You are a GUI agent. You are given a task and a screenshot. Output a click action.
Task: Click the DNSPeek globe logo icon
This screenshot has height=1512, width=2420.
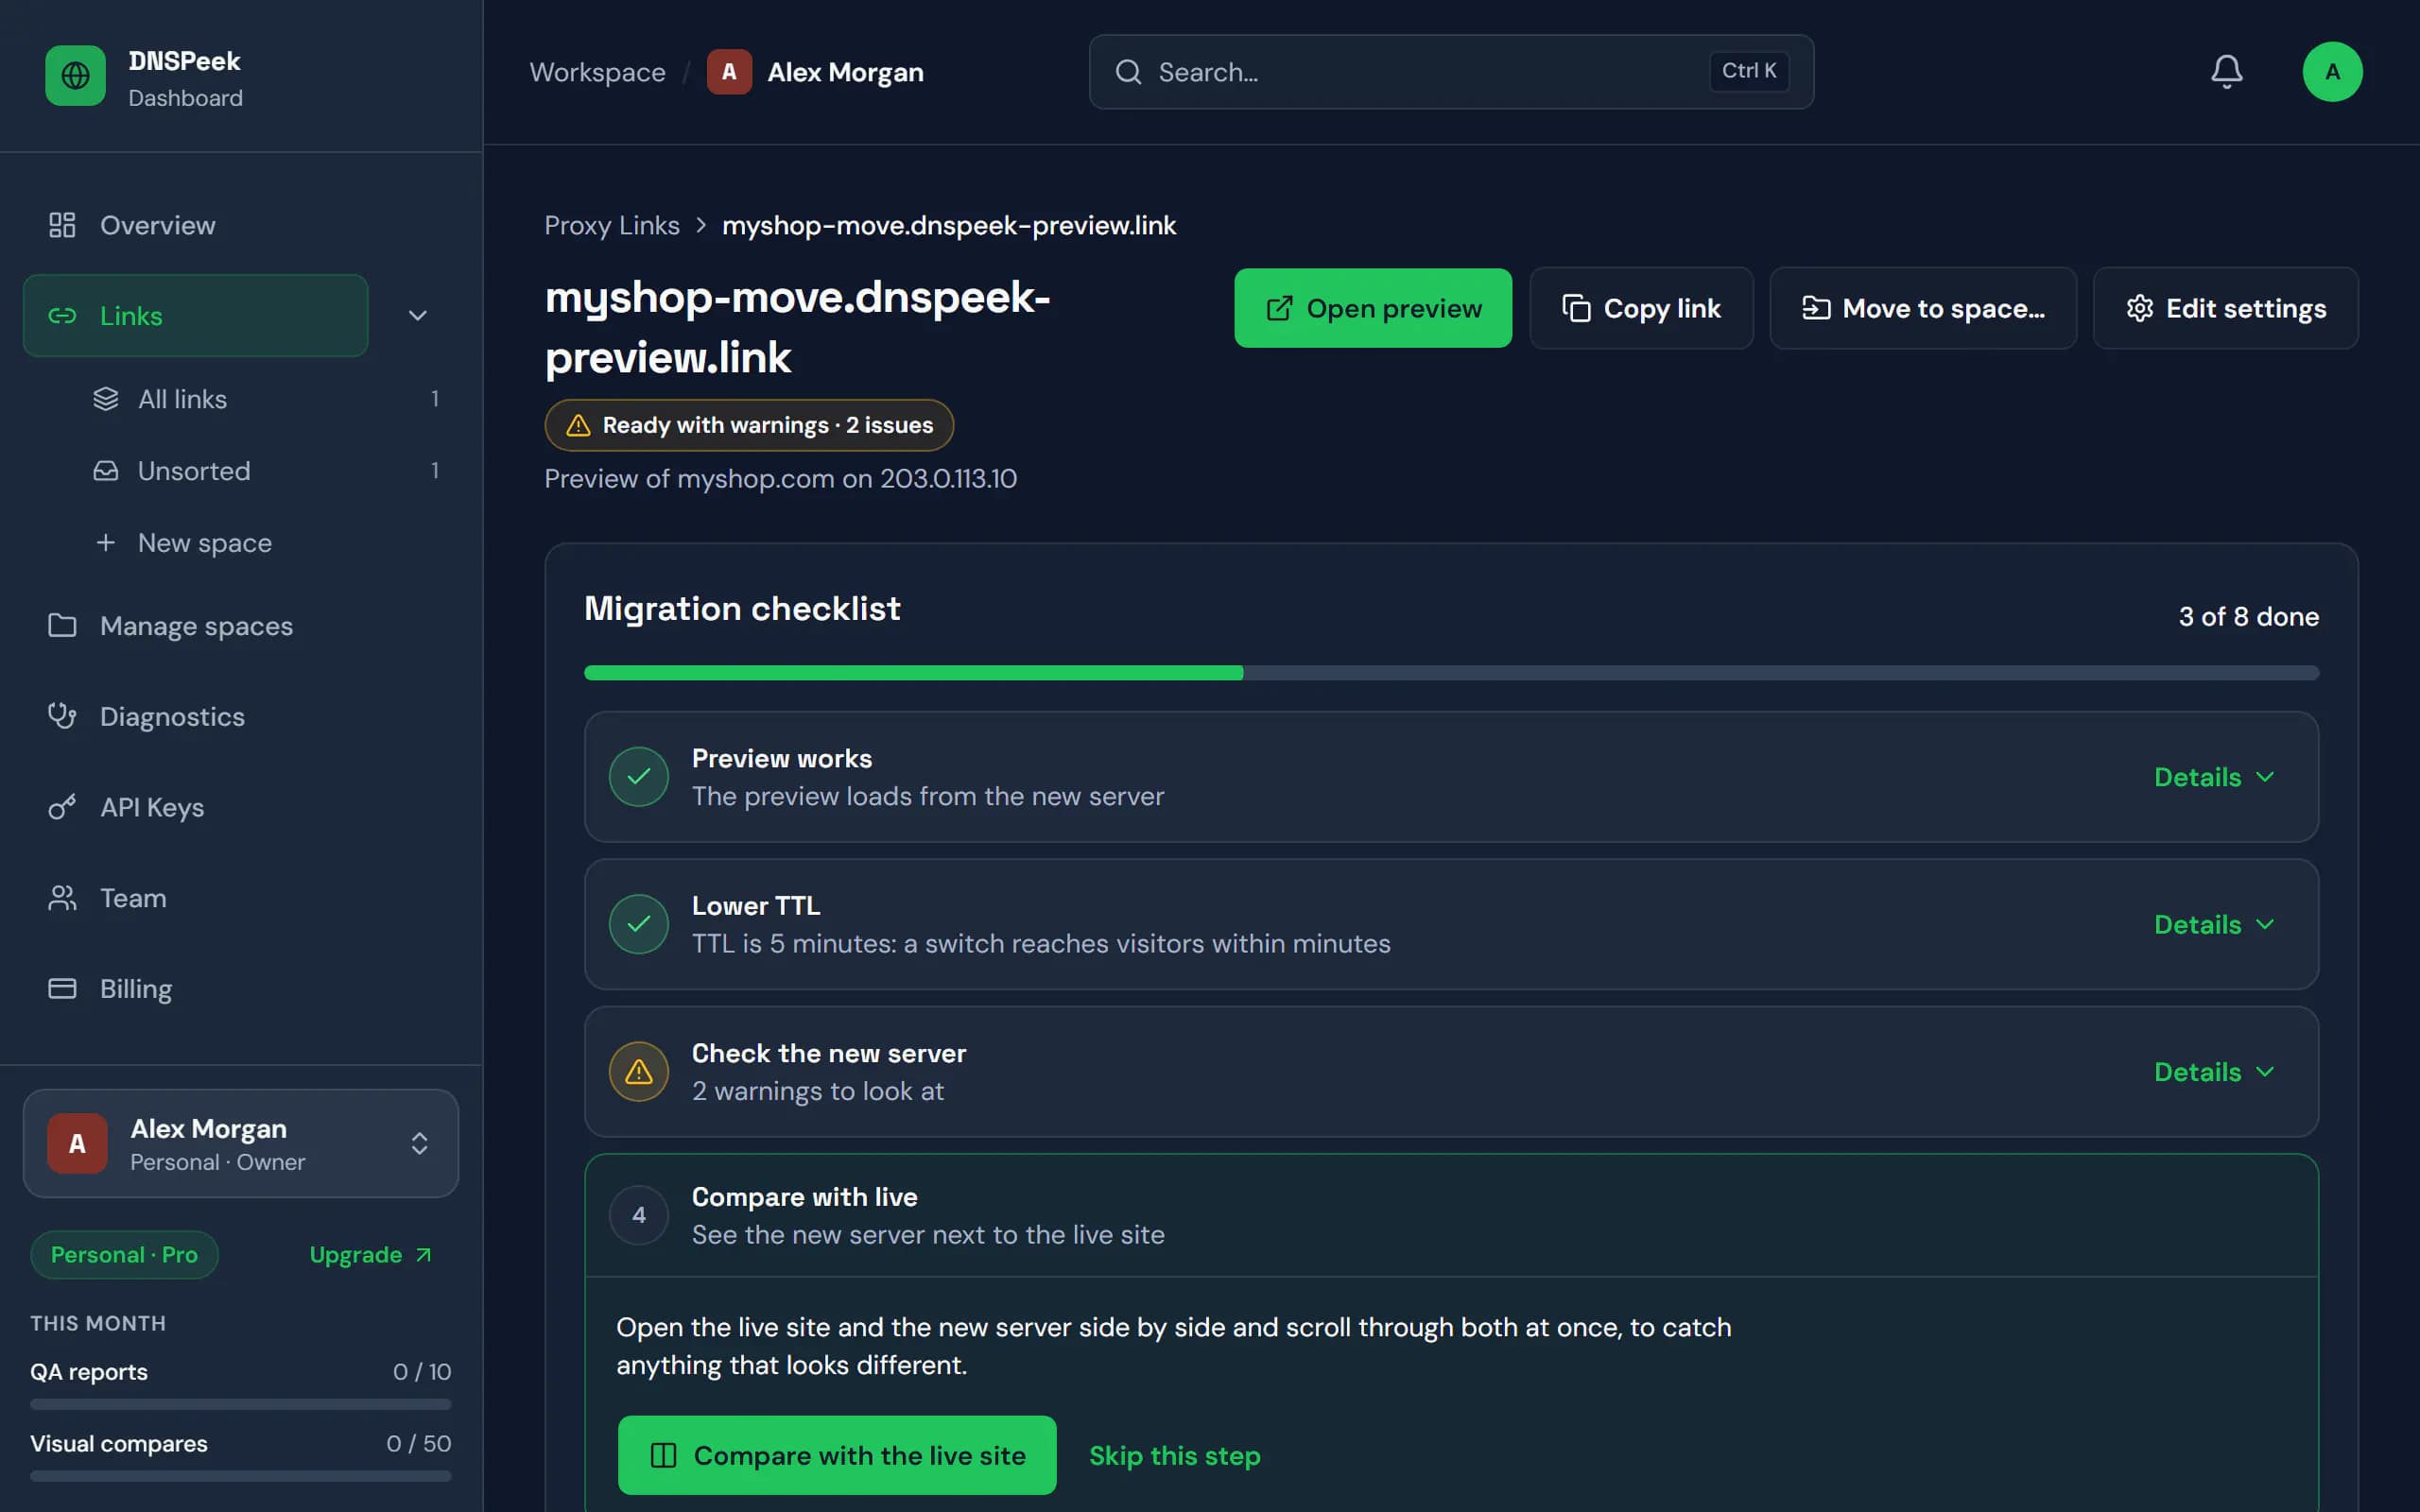click(x=75, y=75)
